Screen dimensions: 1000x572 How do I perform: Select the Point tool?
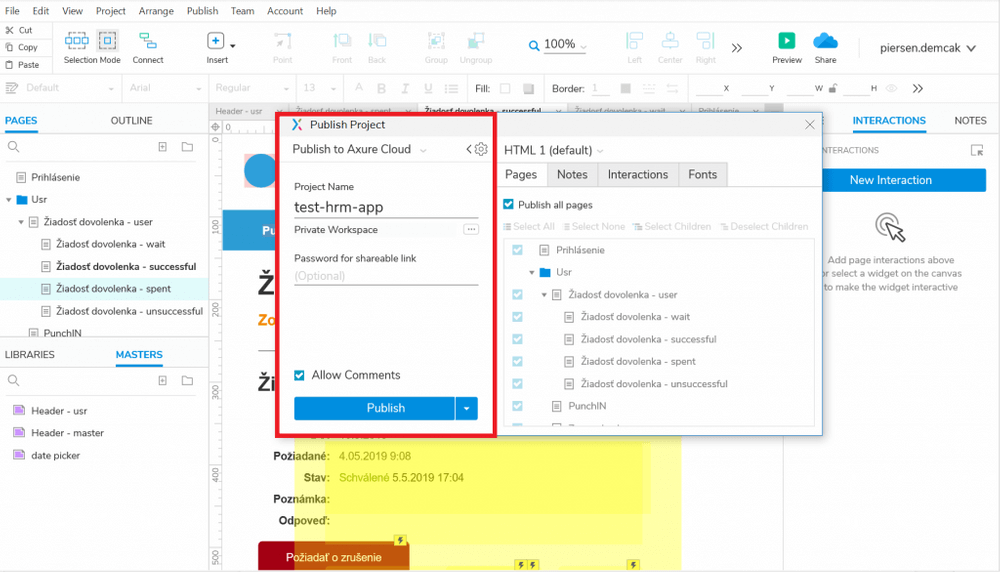pyautogui.click(x=283, y=47)
